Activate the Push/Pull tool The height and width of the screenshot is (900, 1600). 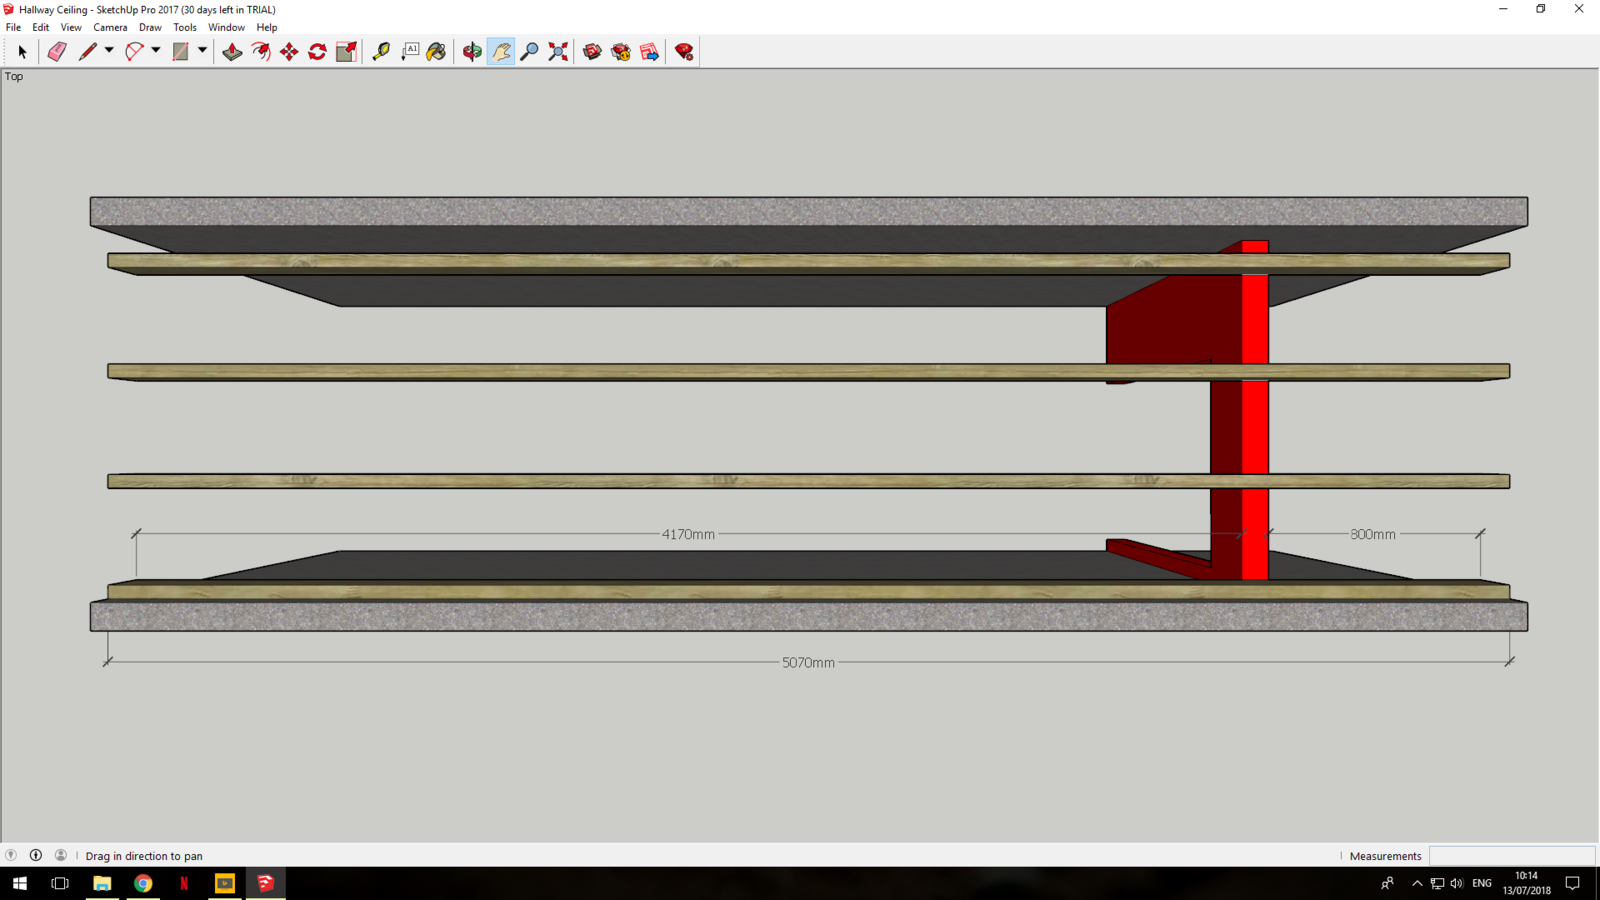pyautogui.click(x=232, y=52)
